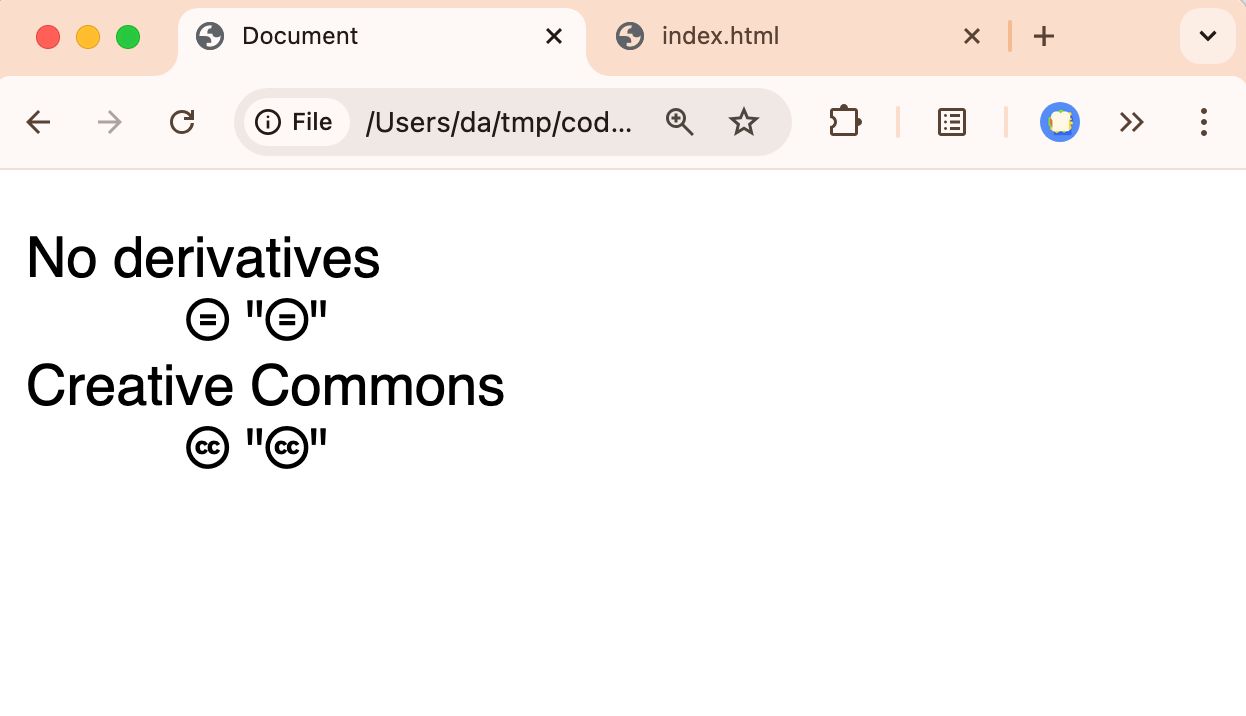Go forward to the next page
This screenshot has width=1246, height=716.
point(109,122)
